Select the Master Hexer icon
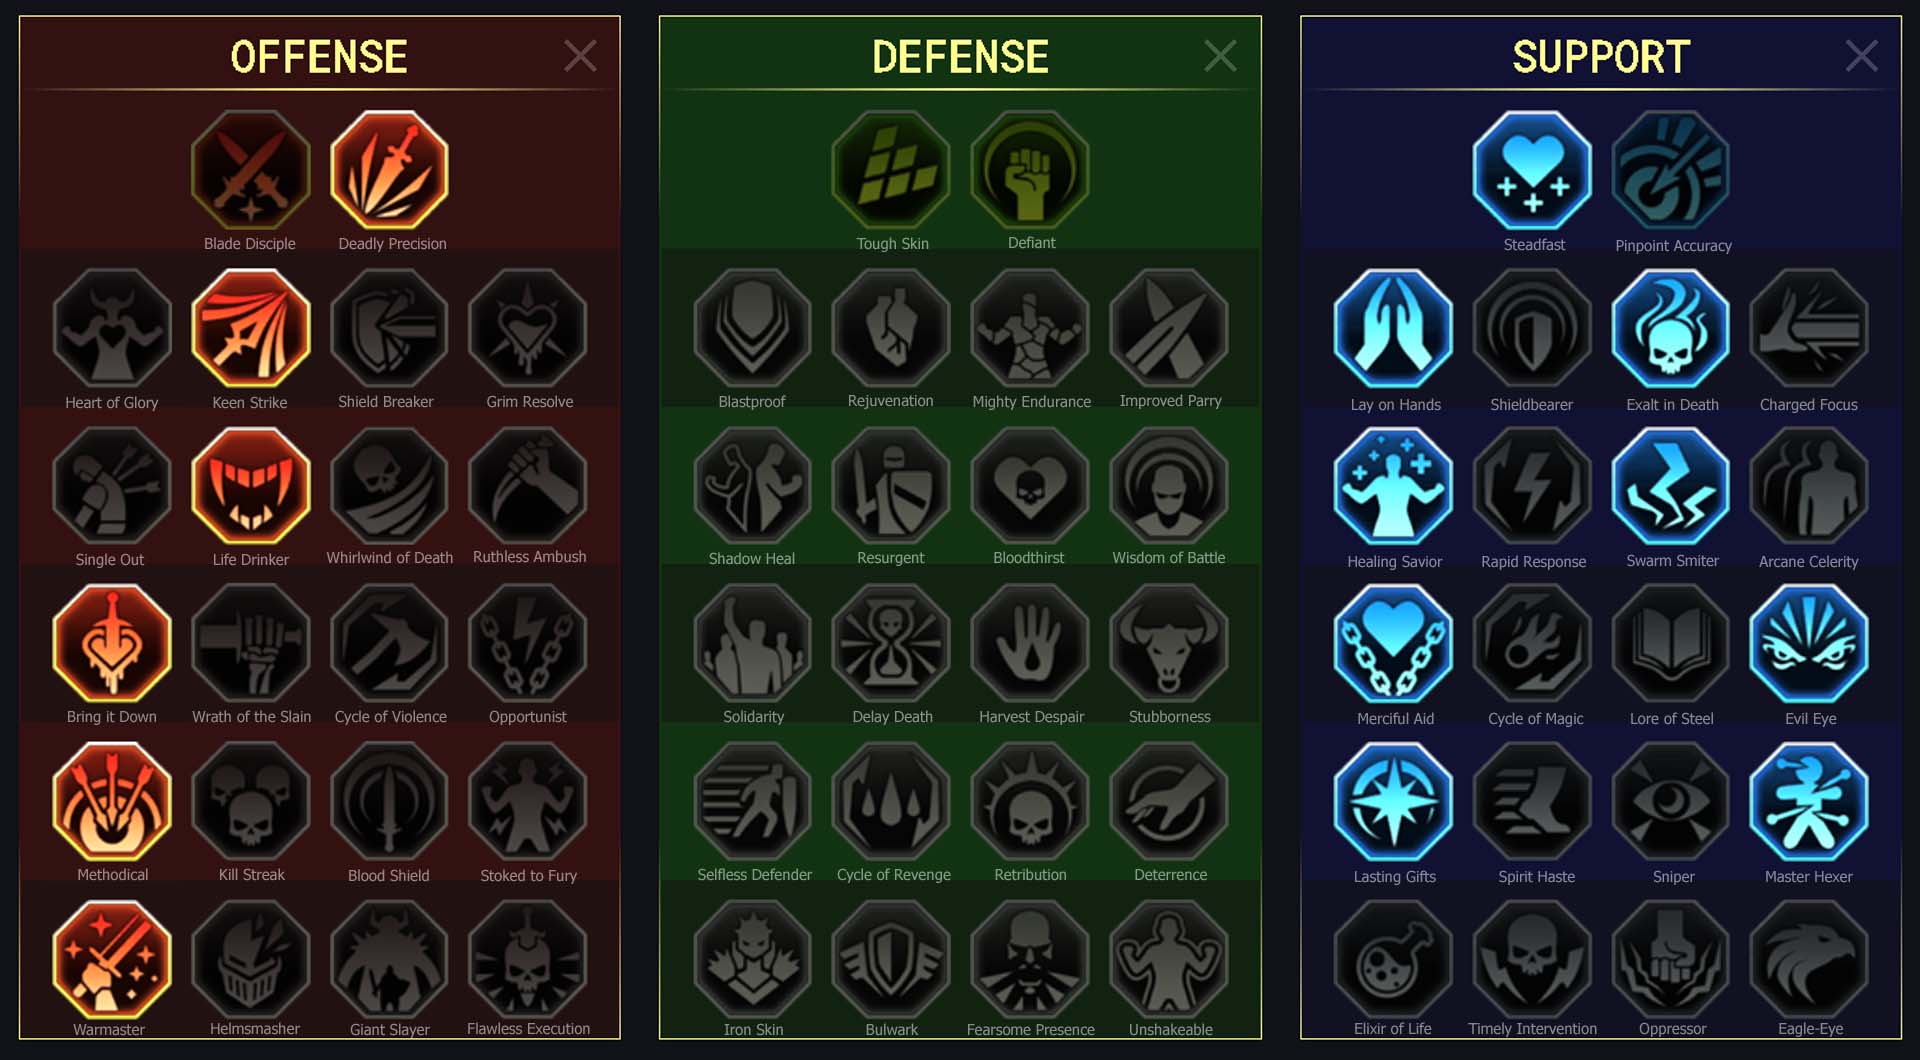 [1809, 802]
